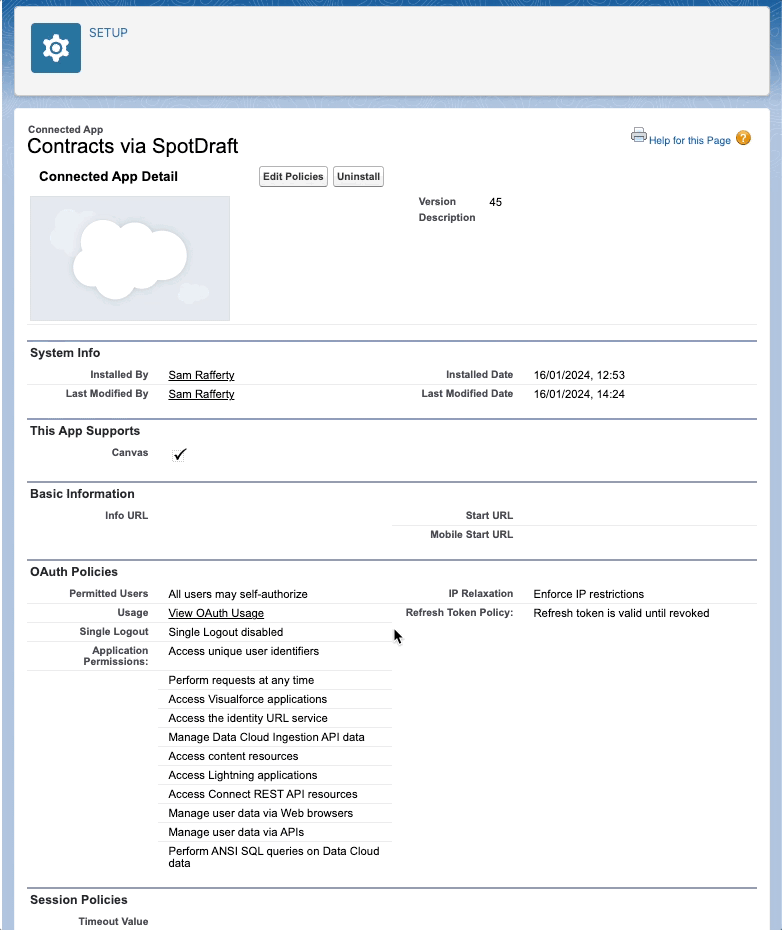Click the orange help question mark icon
Image resolution: width=782 pixels, height=930 pixels.
[x=743, y=138]
